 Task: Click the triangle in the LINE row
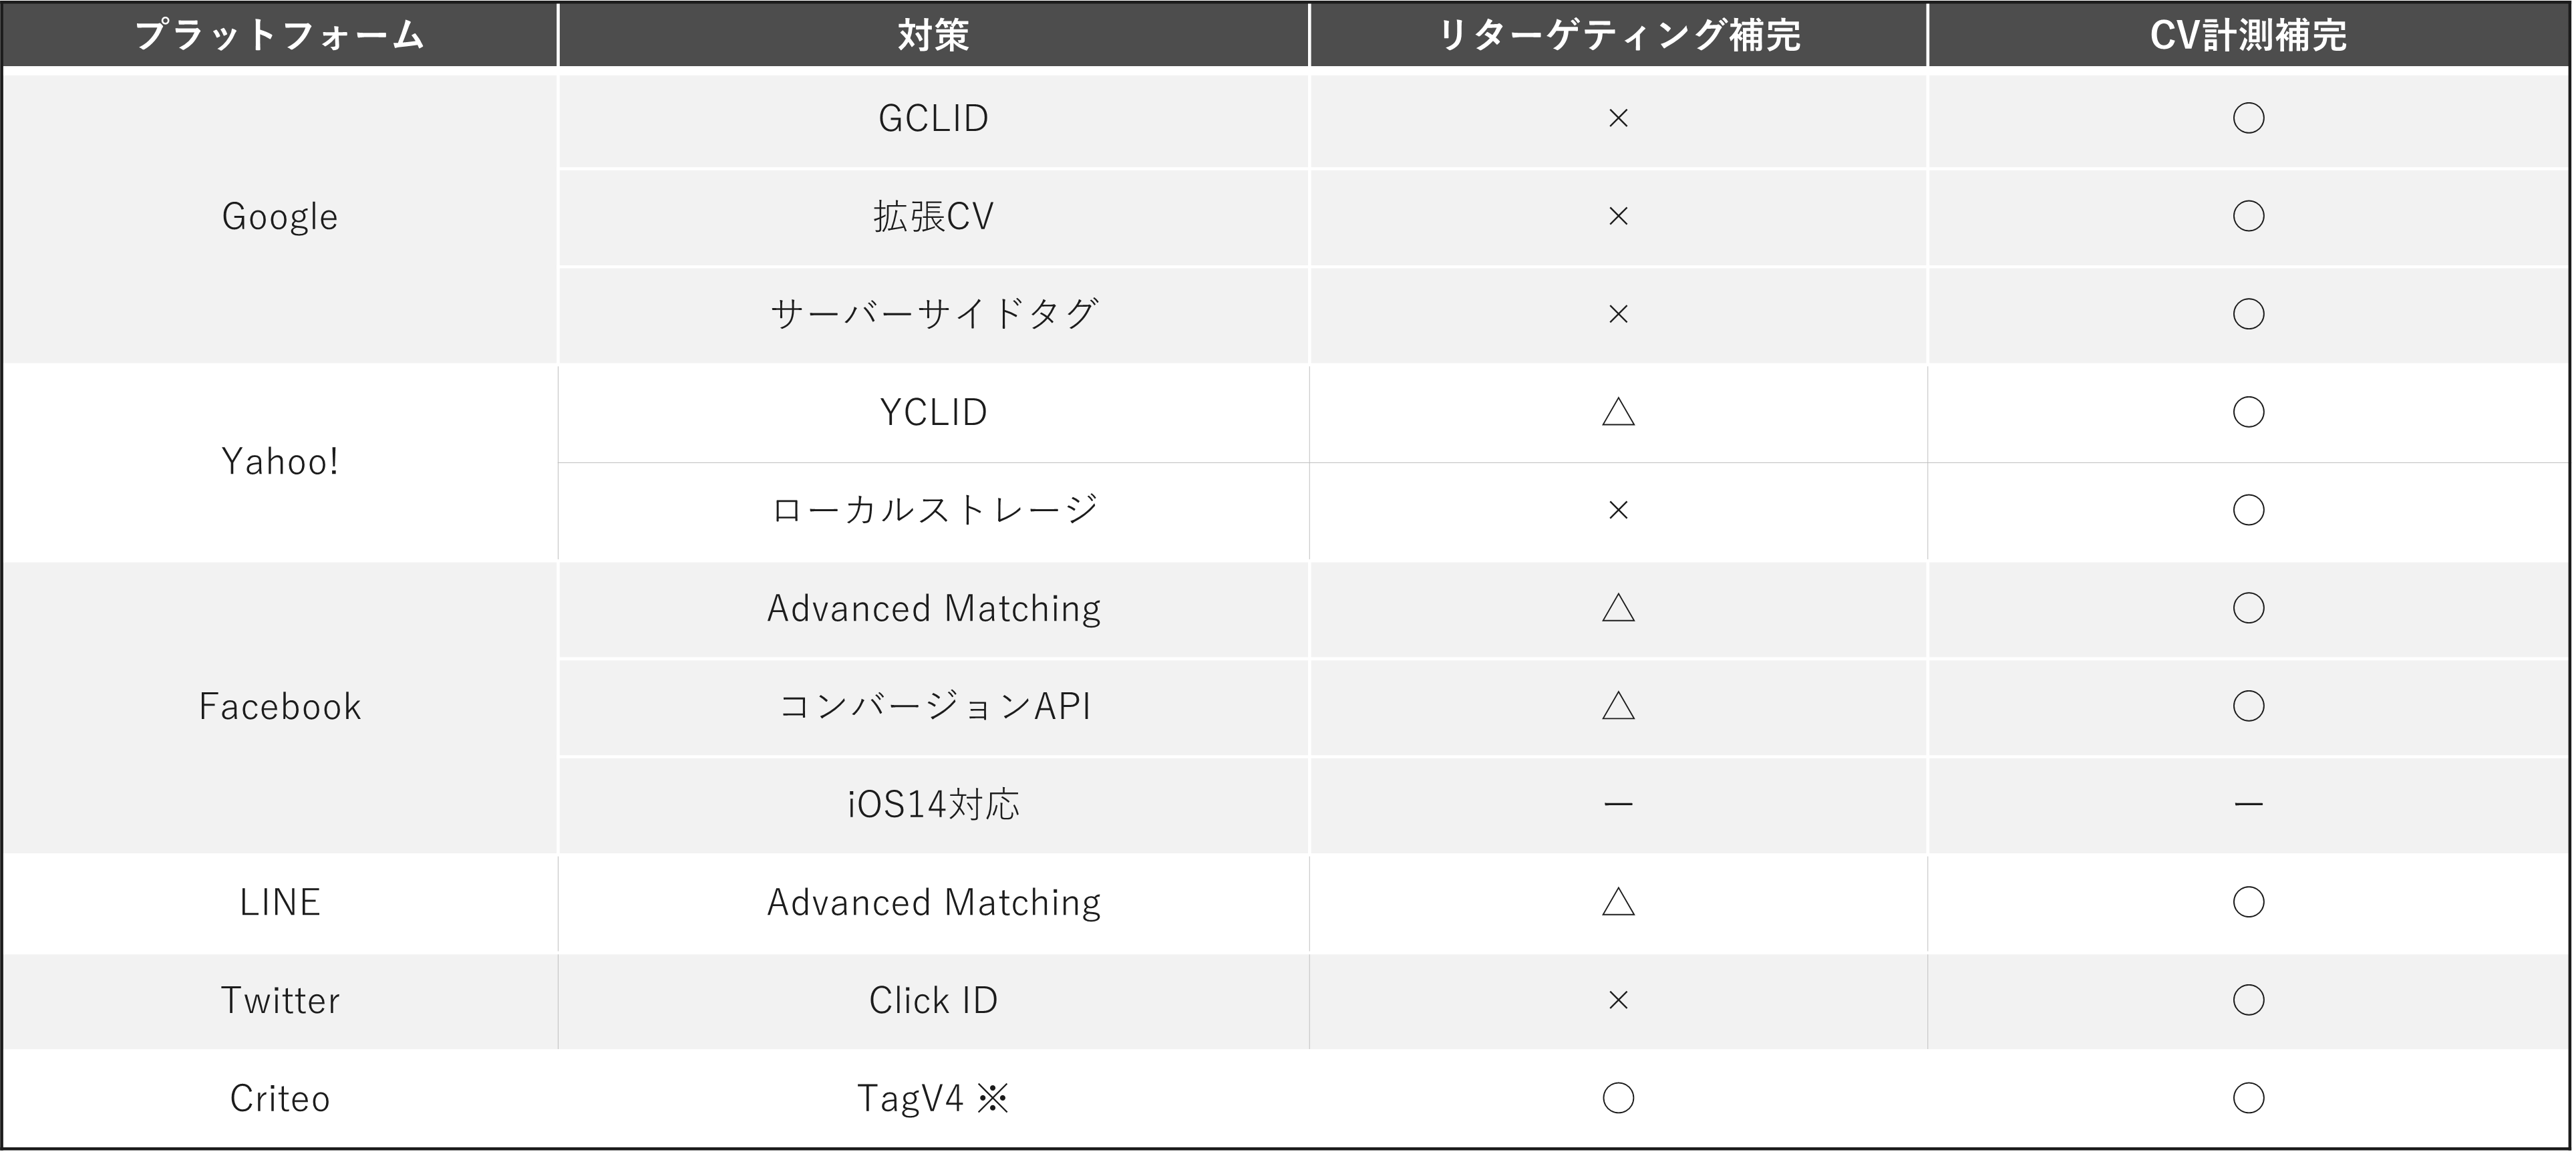(1618, 902)
